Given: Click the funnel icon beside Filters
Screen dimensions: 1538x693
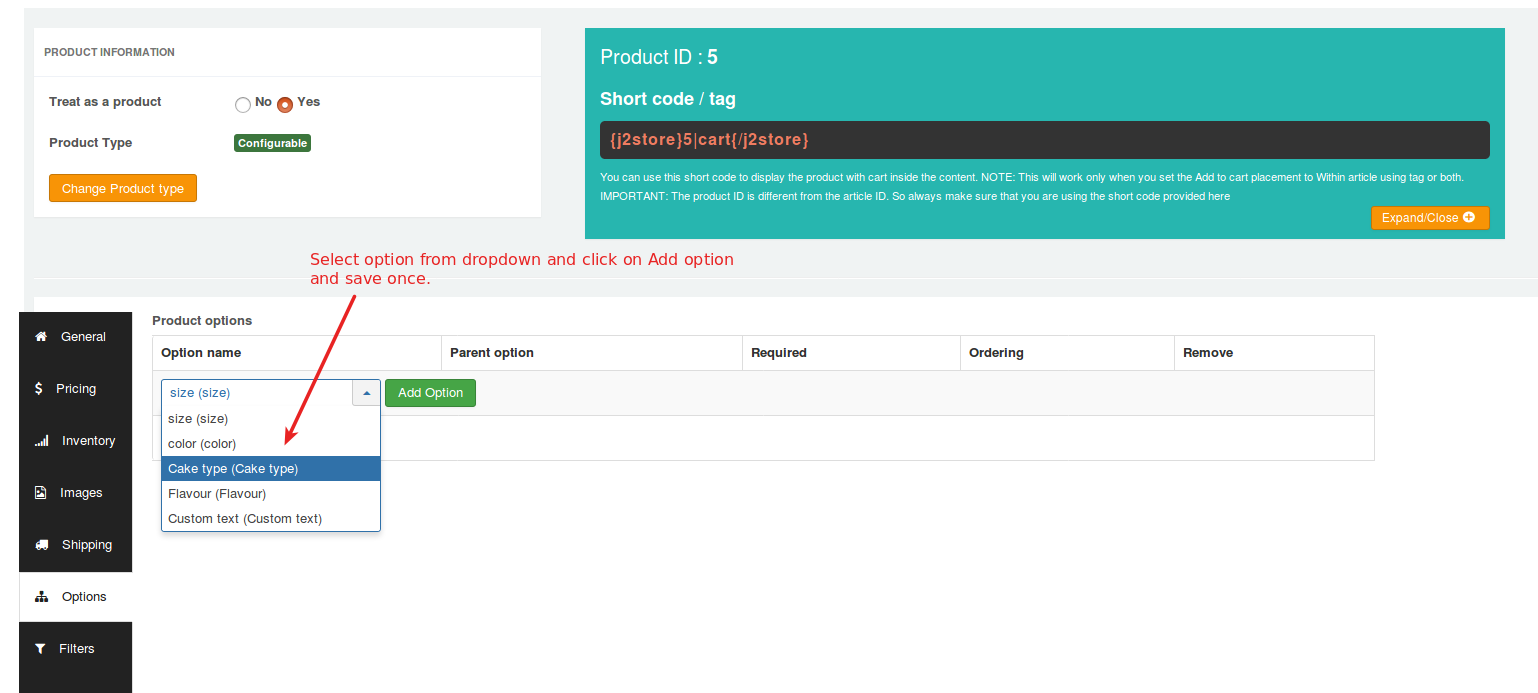Looking at the screenshot, I should pyautogui.click(x=41, y=649).
